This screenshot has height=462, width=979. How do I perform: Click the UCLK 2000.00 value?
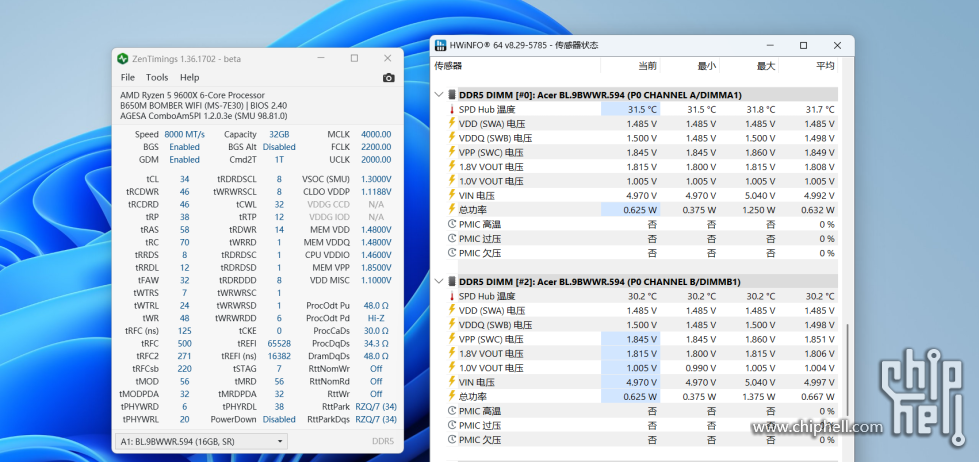pyautogui.click(x=376, y=160)
